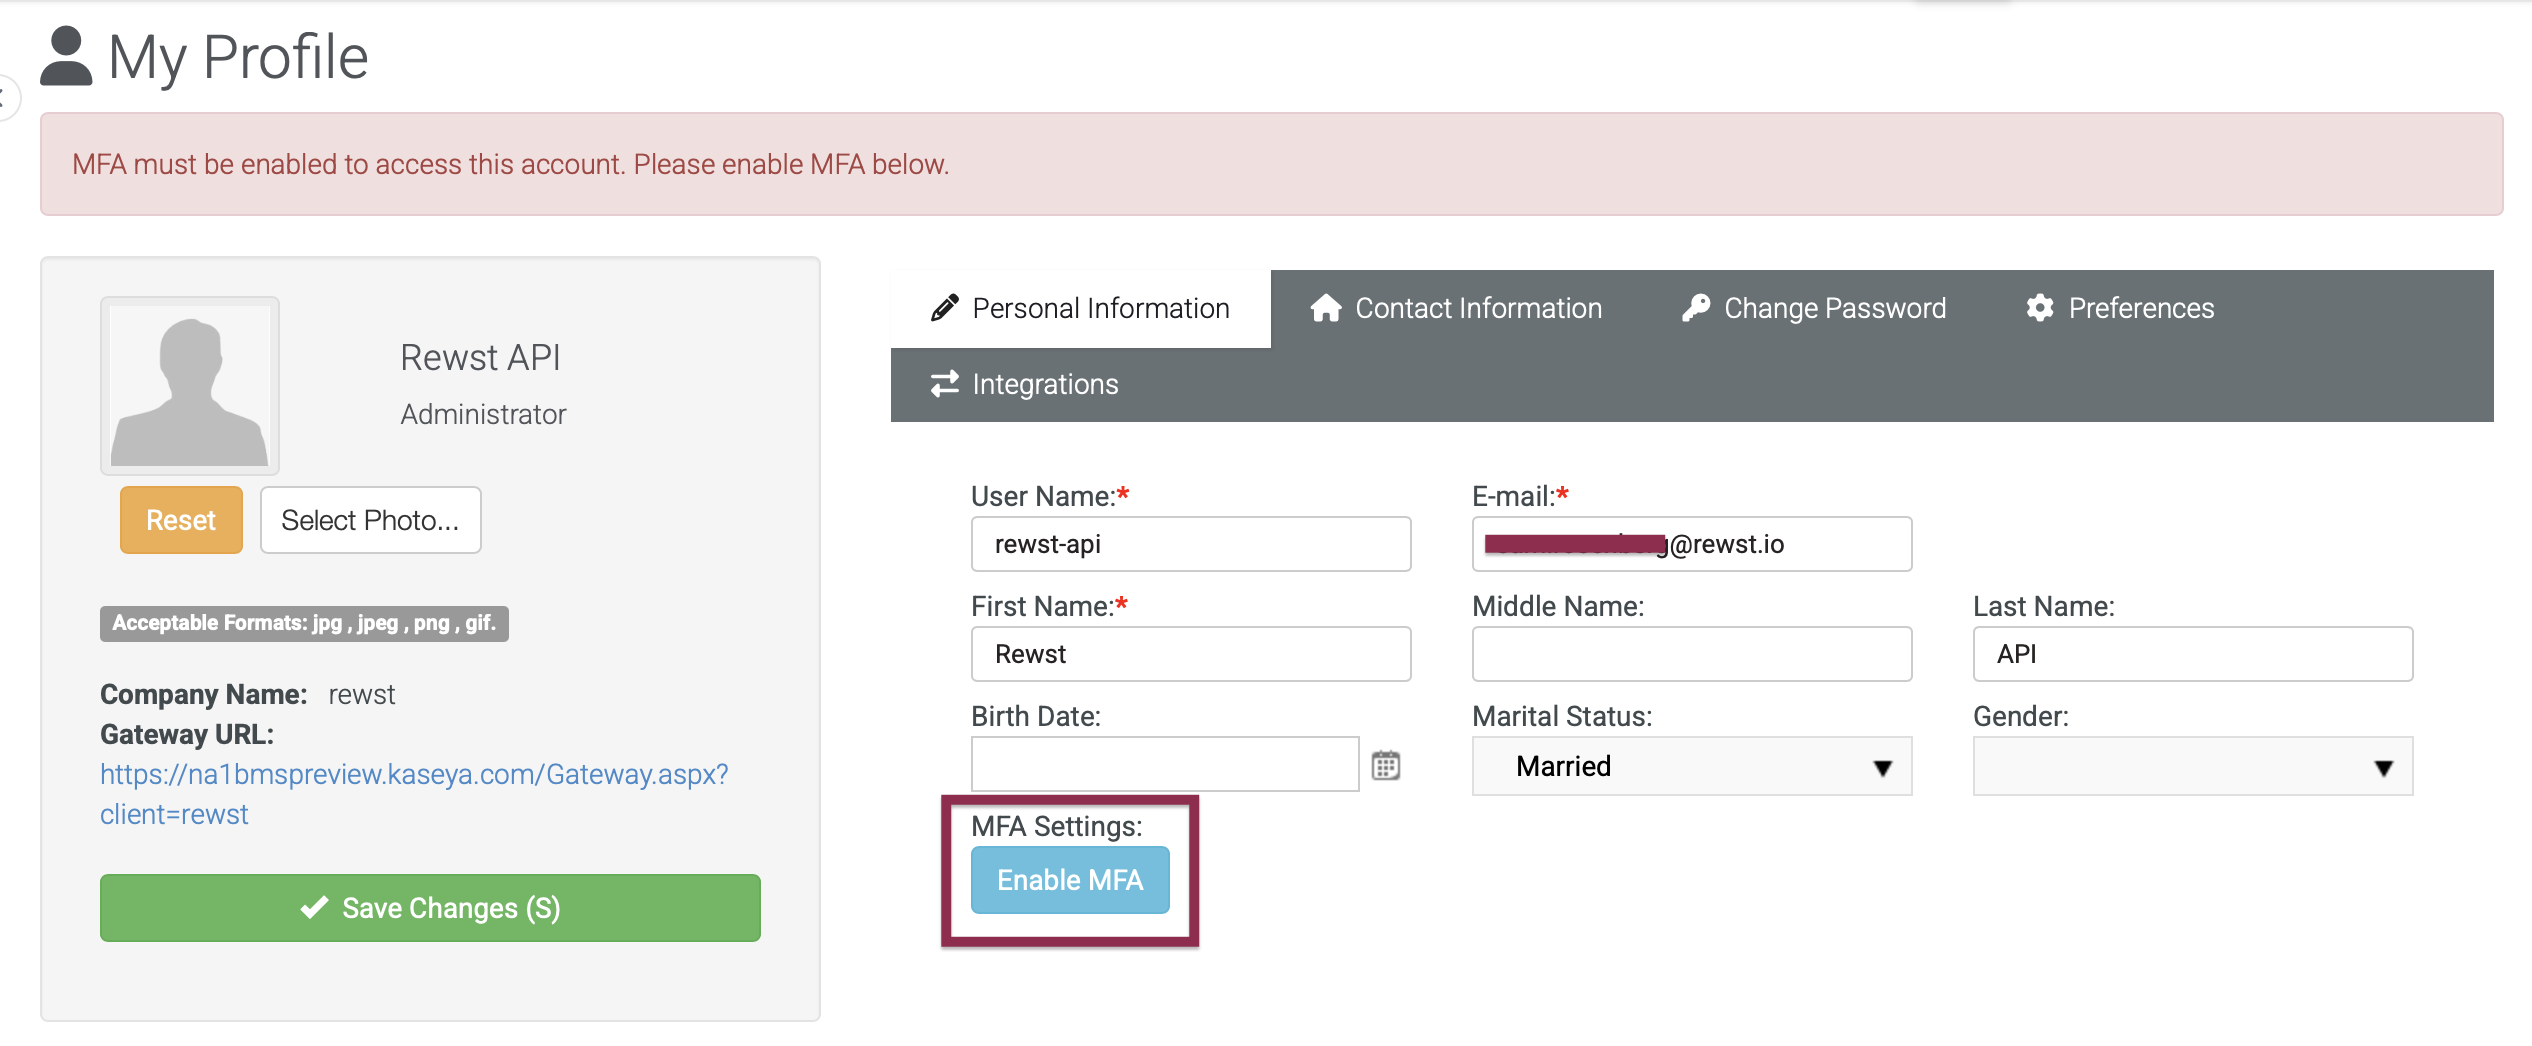Click the user icon beside My Profile
Image resolution: width=2532 pixels, height=1046 pixels.
[x=66, y=56]
